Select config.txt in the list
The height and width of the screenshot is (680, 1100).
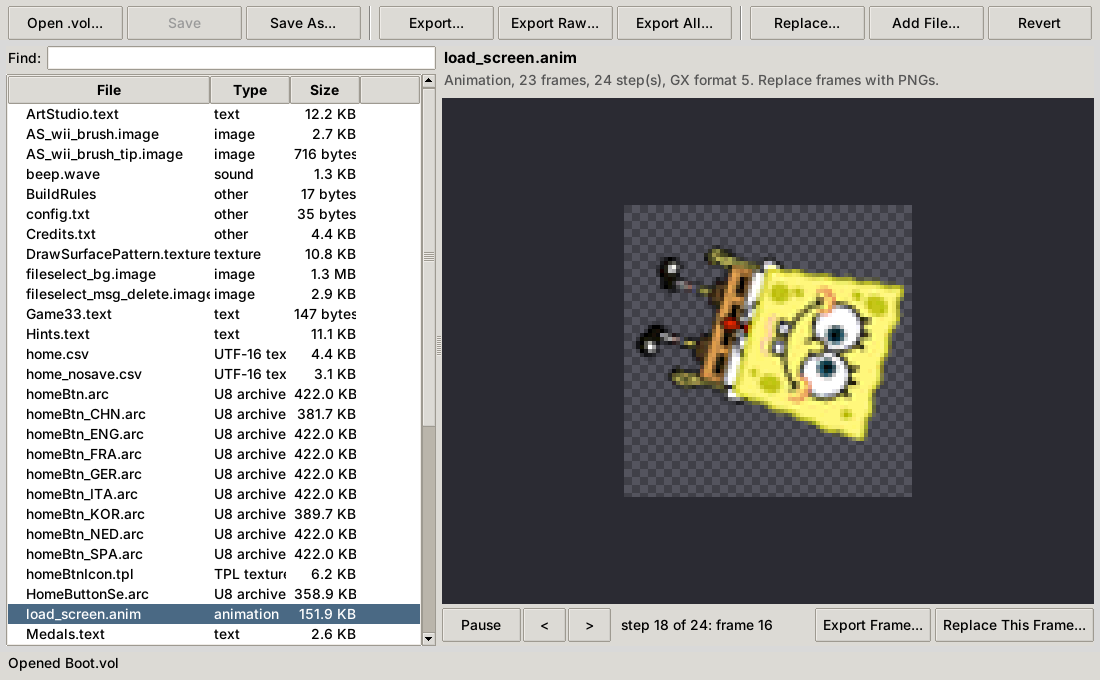pyautogui.click(x=214, y=214)
